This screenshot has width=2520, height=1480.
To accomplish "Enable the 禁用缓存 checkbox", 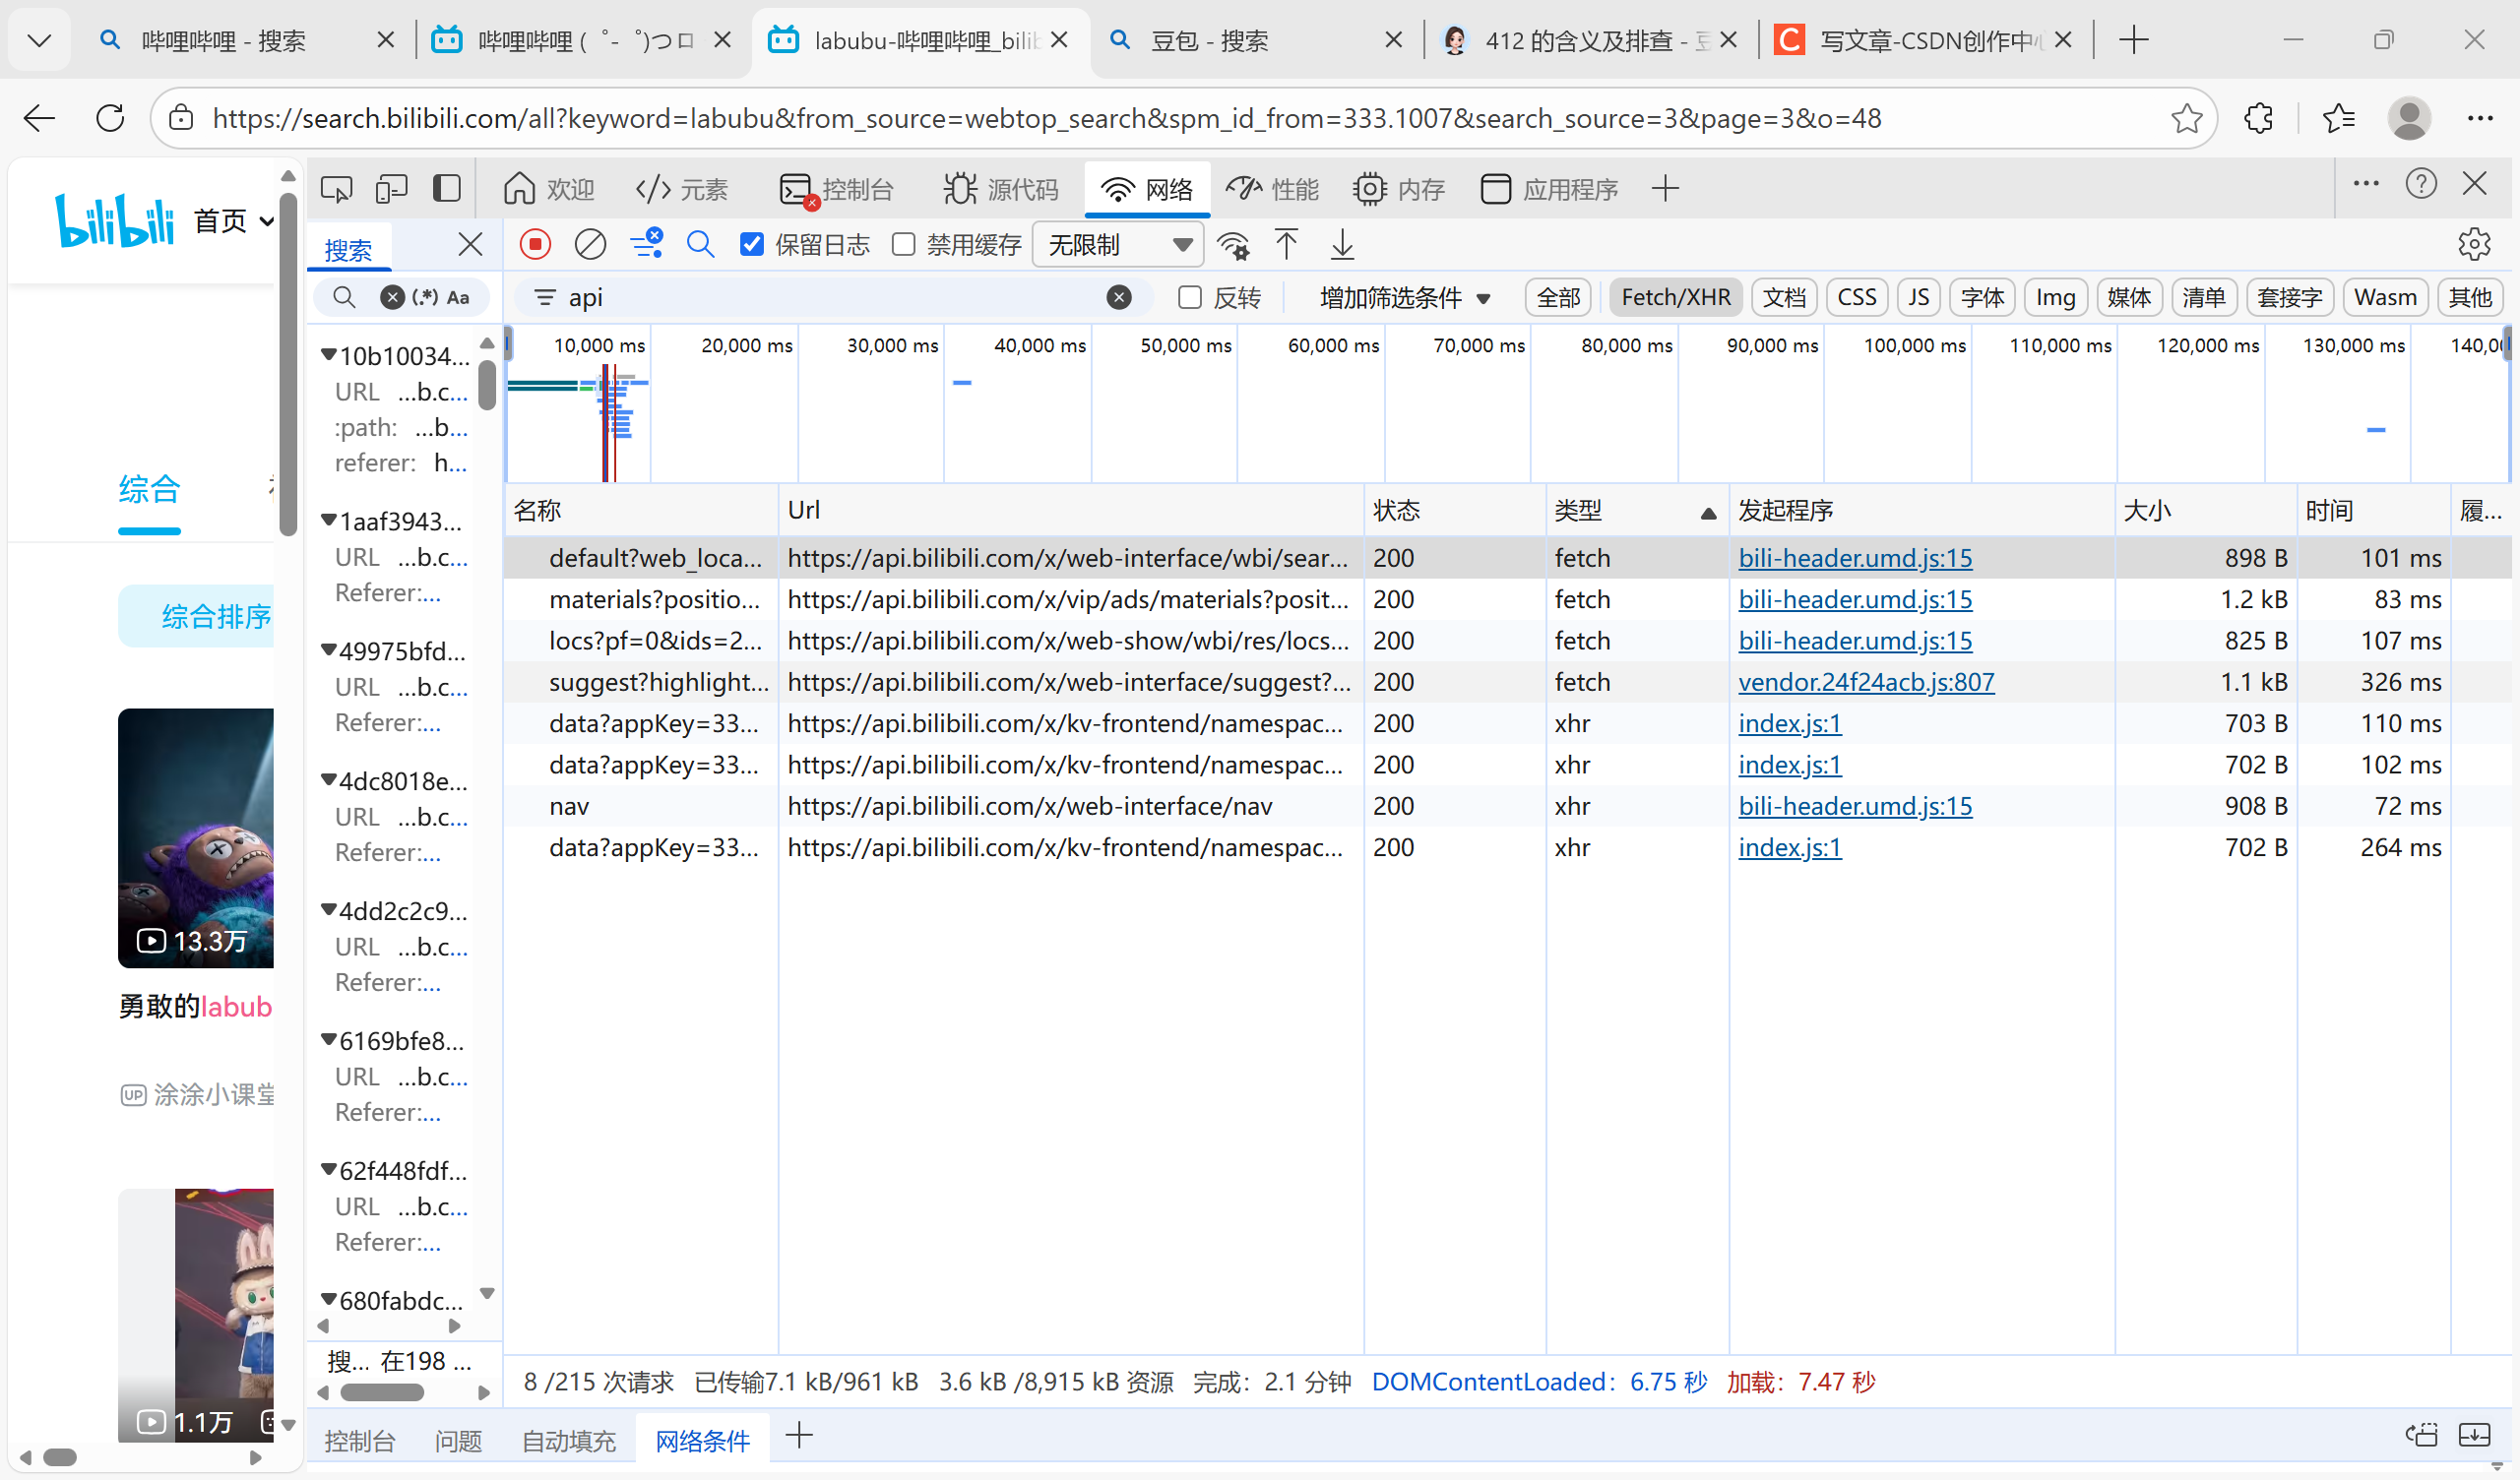I will coord(903,244).
